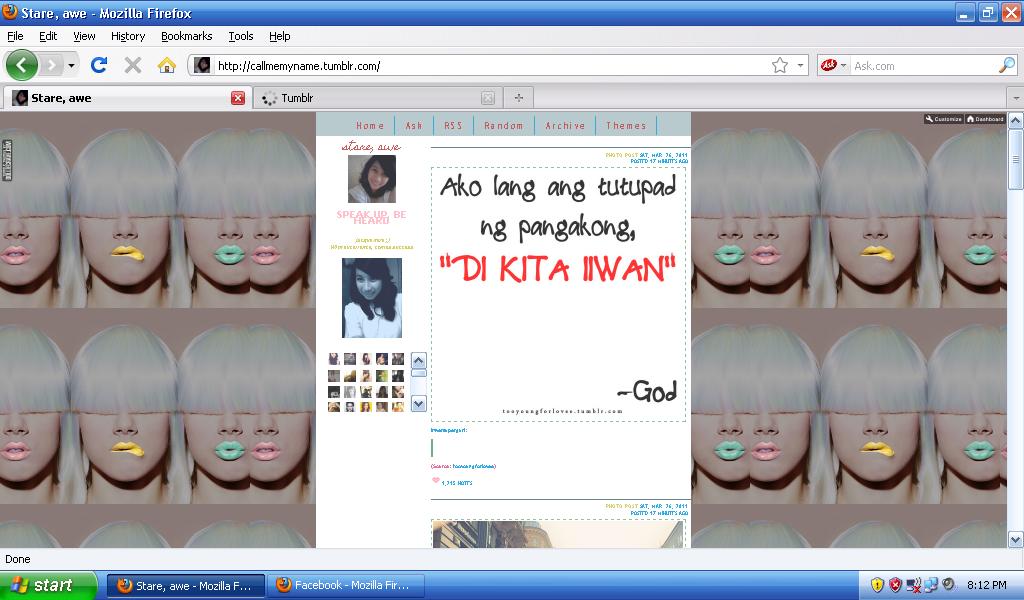Open the list all tabs dropdown

pyautogui.click(x=1015, y=98)
